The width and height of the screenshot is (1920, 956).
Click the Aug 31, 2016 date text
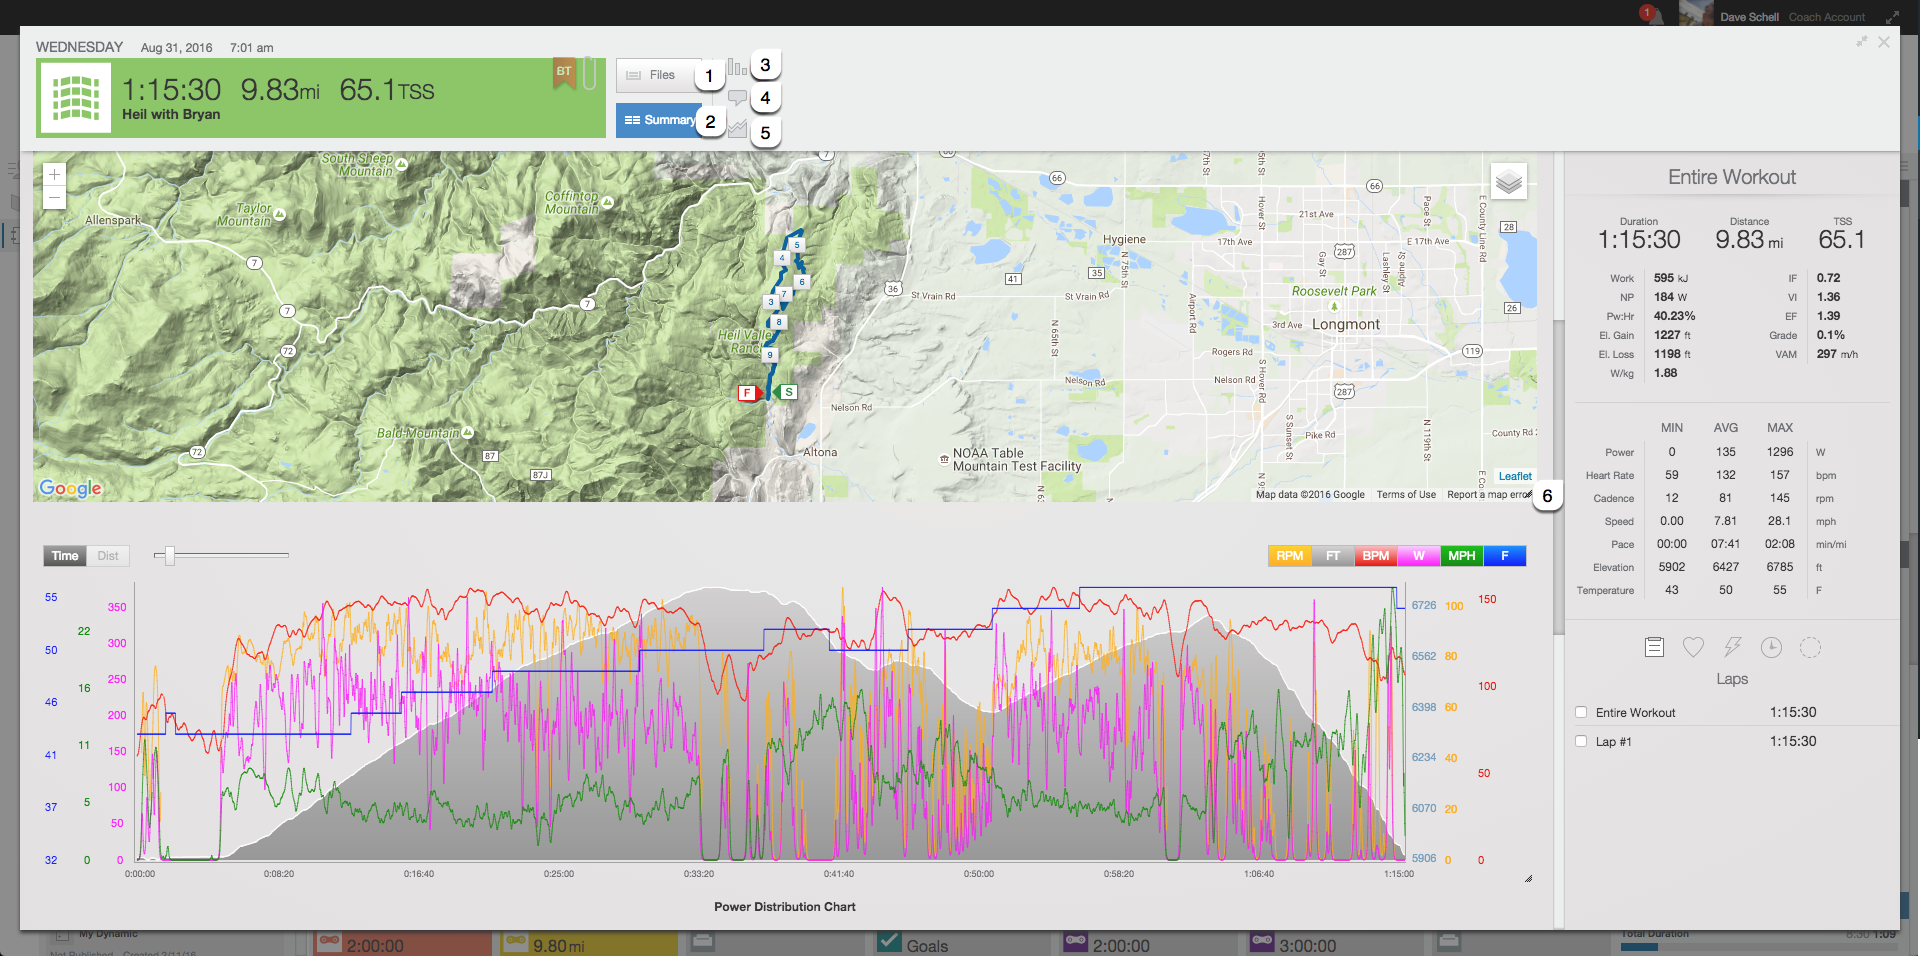[x=177, y=48]
